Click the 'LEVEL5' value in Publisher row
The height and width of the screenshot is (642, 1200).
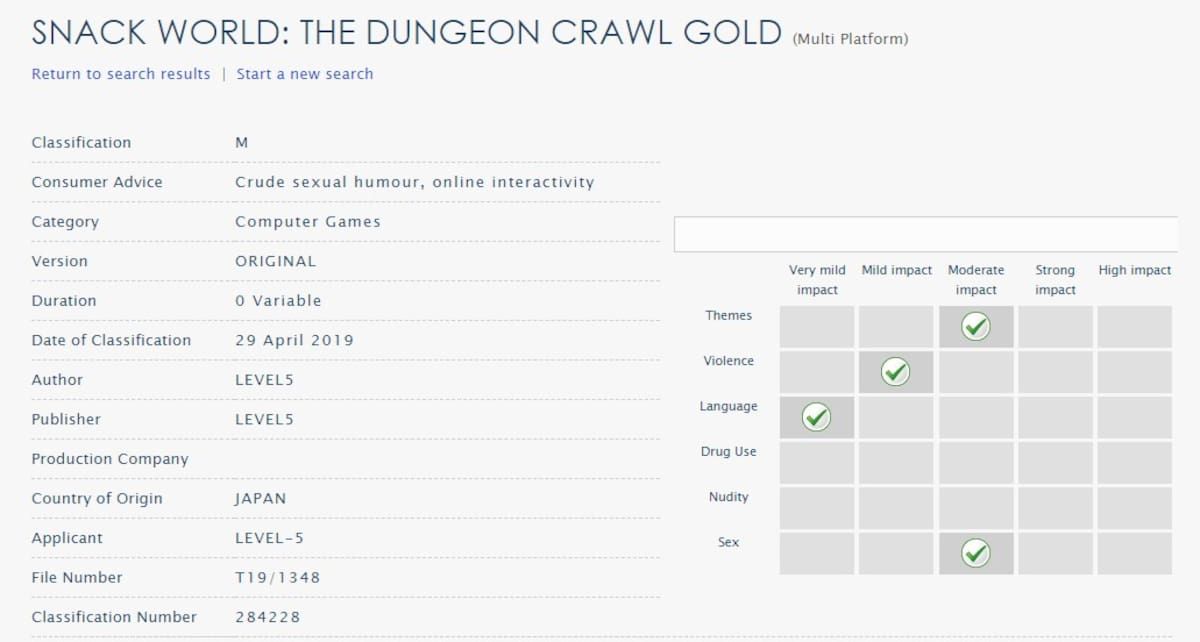tap(264, 419)
